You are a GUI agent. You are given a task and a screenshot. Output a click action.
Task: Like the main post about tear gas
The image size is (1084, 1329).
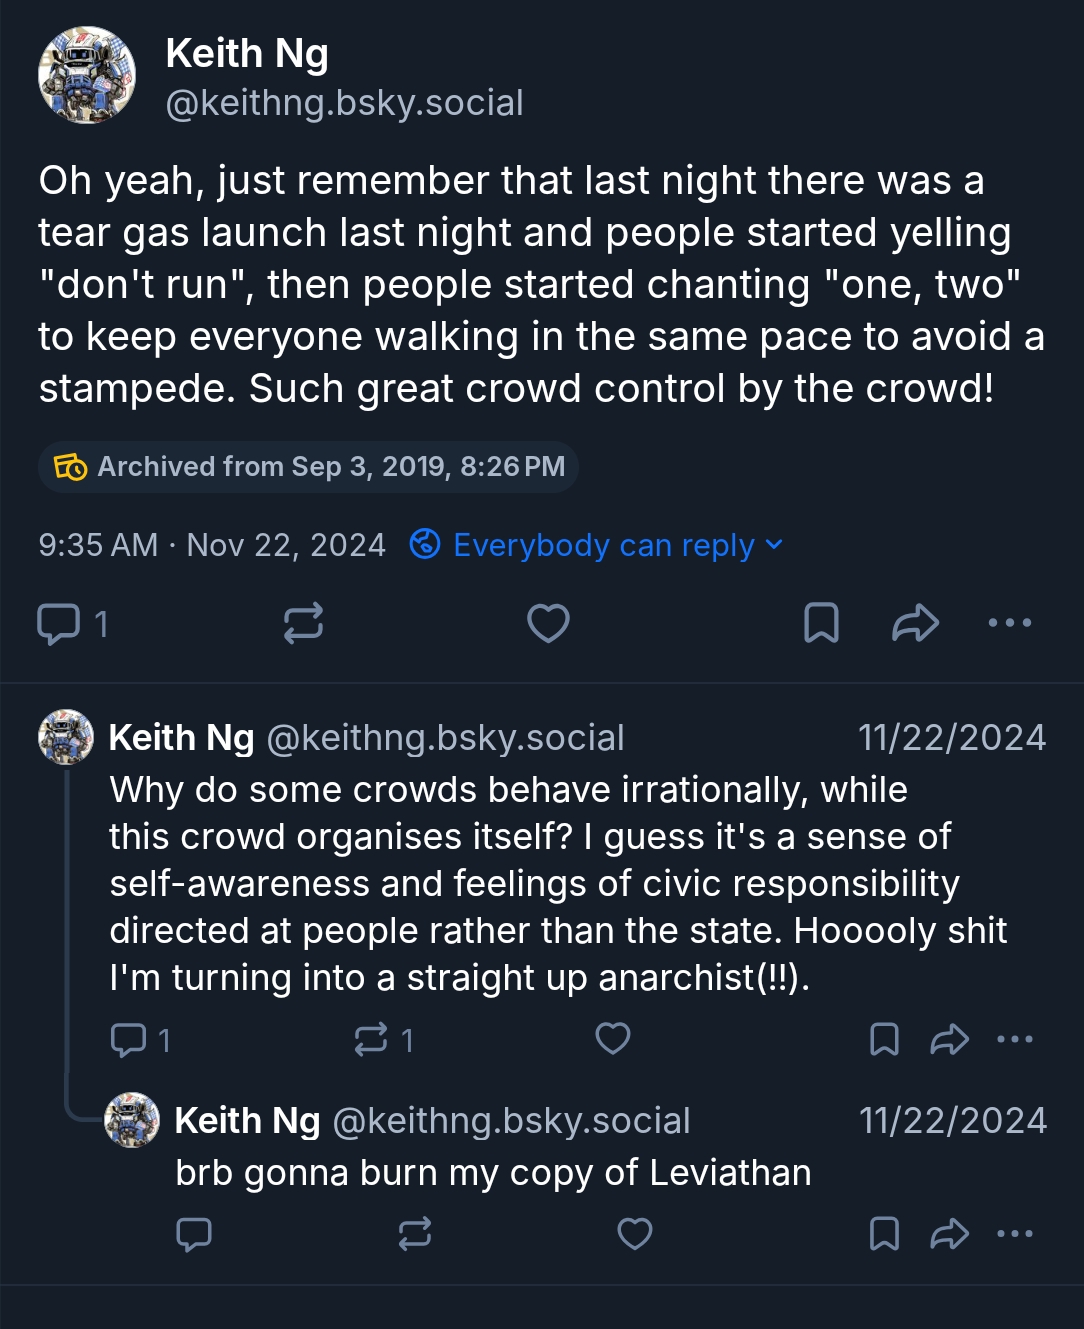[548, 623]
